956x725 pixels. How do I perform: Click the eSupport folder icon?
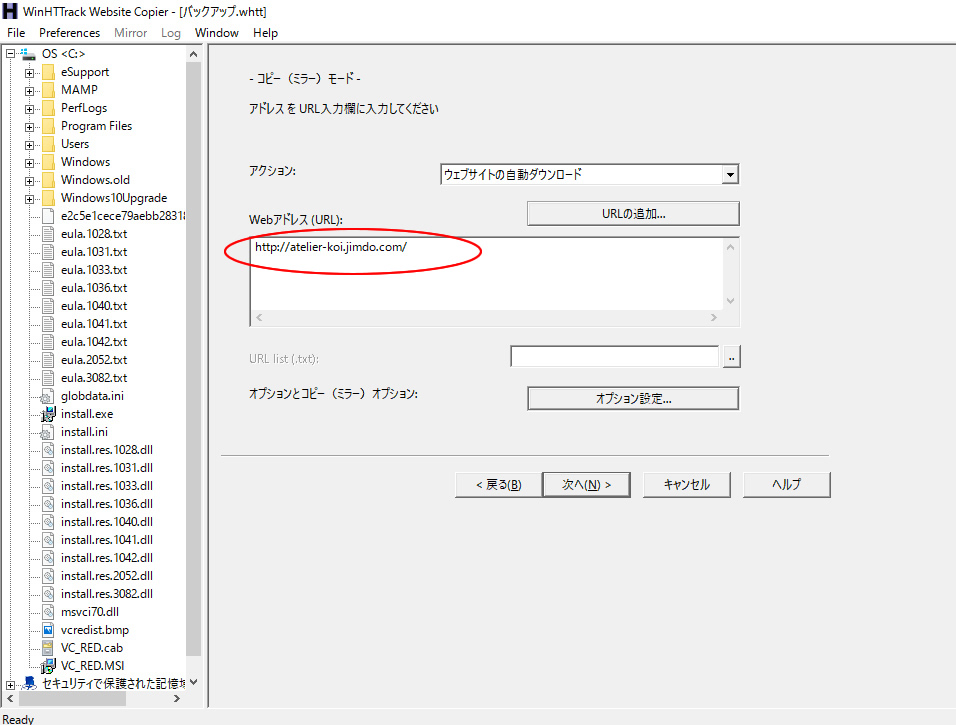[48, 71]
